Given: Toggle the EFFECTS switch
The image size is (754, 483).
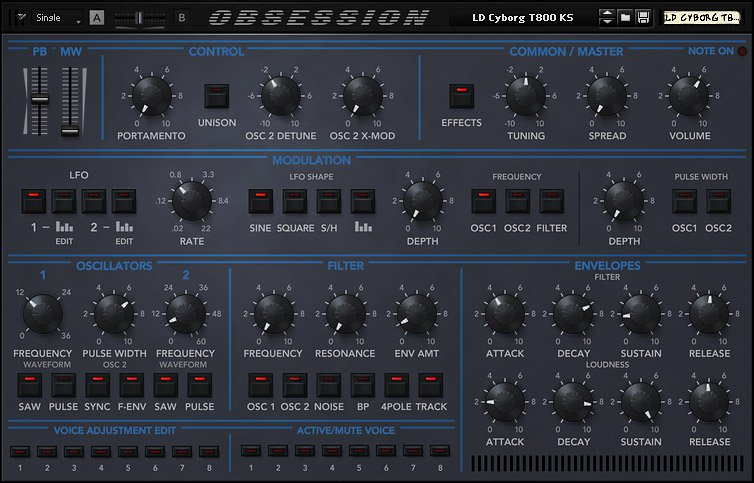Looking at the screenshot, I should [462, 96].
